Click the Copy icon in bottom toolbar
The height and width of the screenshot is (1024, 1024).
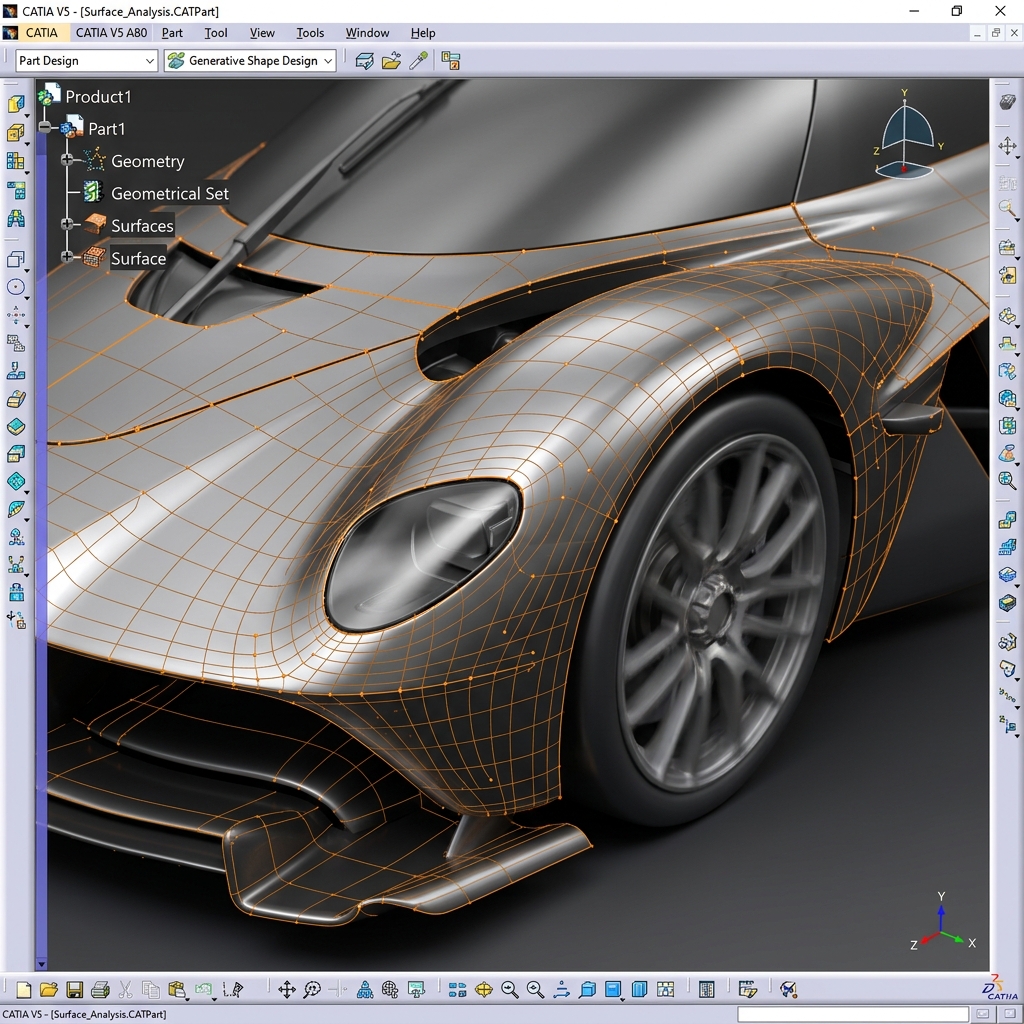coord(151,990)
